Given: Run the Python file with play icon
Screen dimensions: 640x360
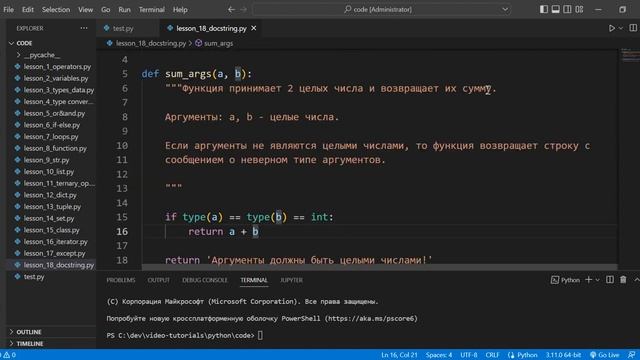Looking at the screenshot, I should click(611, 28).
